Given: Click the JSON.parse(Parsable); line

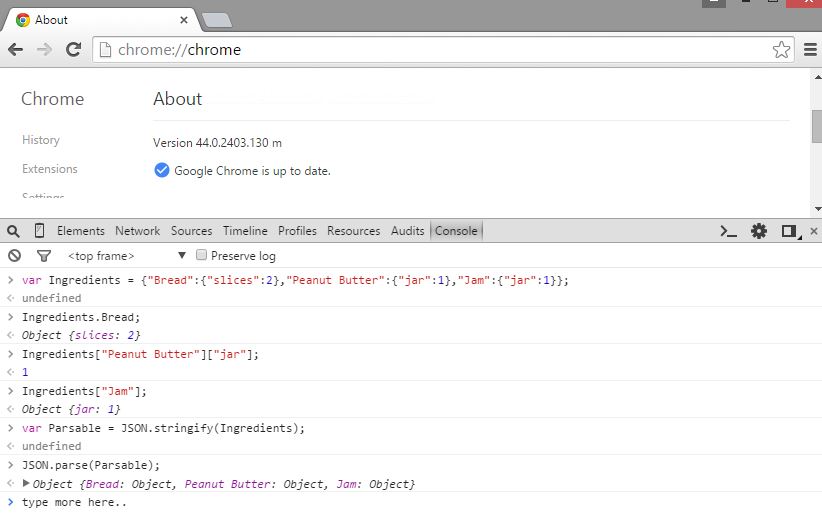Looking at the screenshot, I should [x=91, y=465].
